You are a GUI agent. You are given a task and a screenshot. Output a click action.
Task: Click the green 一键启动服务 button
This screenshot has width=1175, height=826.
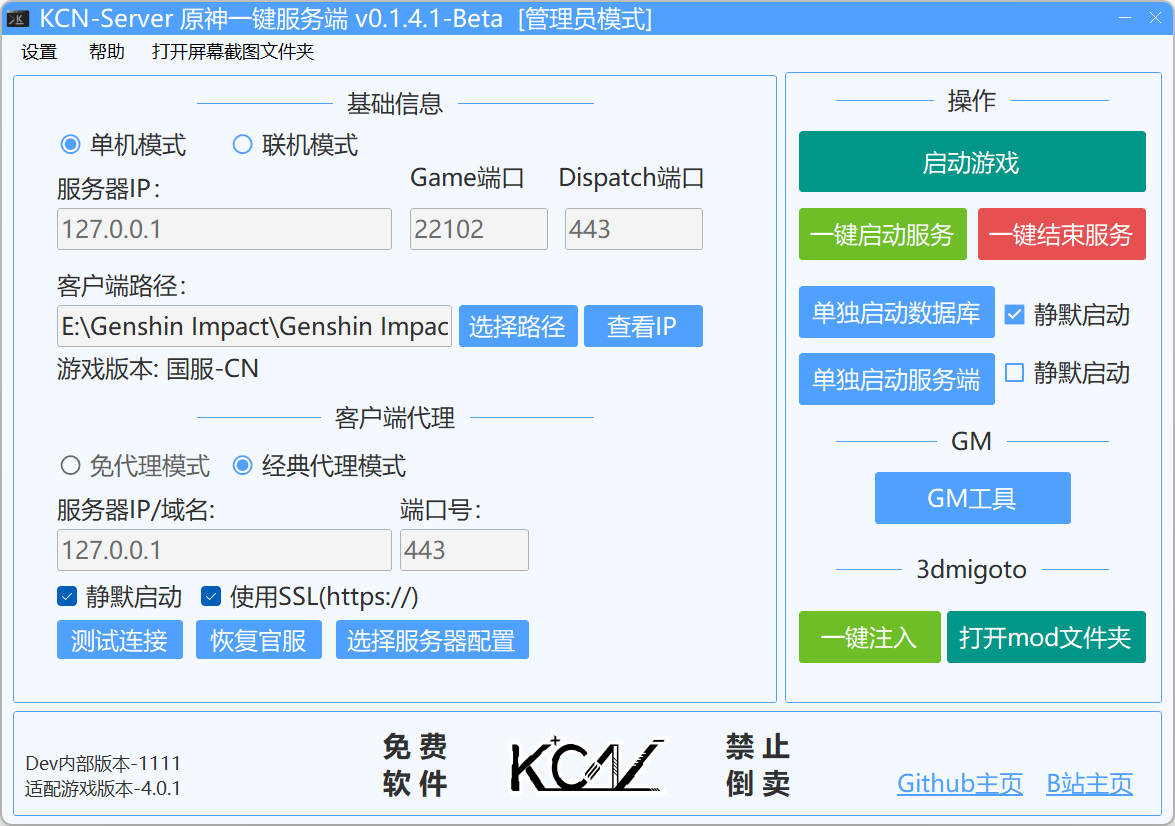coord(883,234)
